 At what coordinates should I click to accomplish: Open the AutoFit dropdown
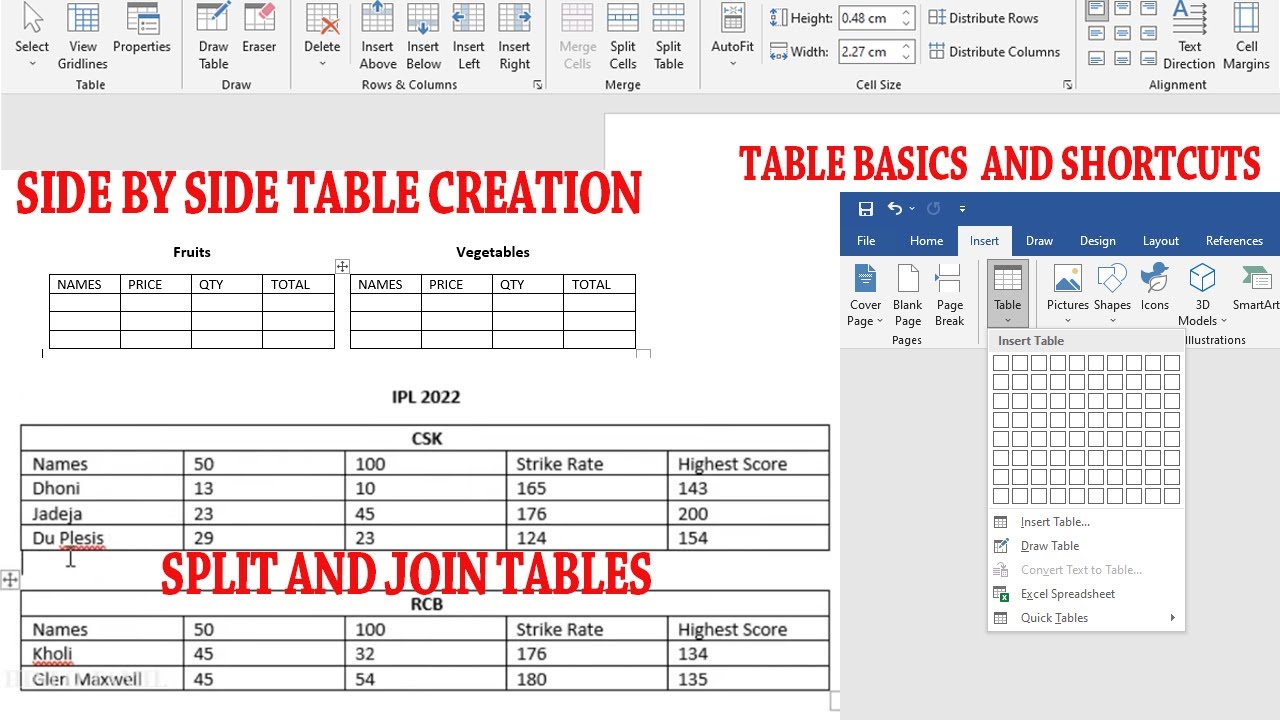(733, 36)
